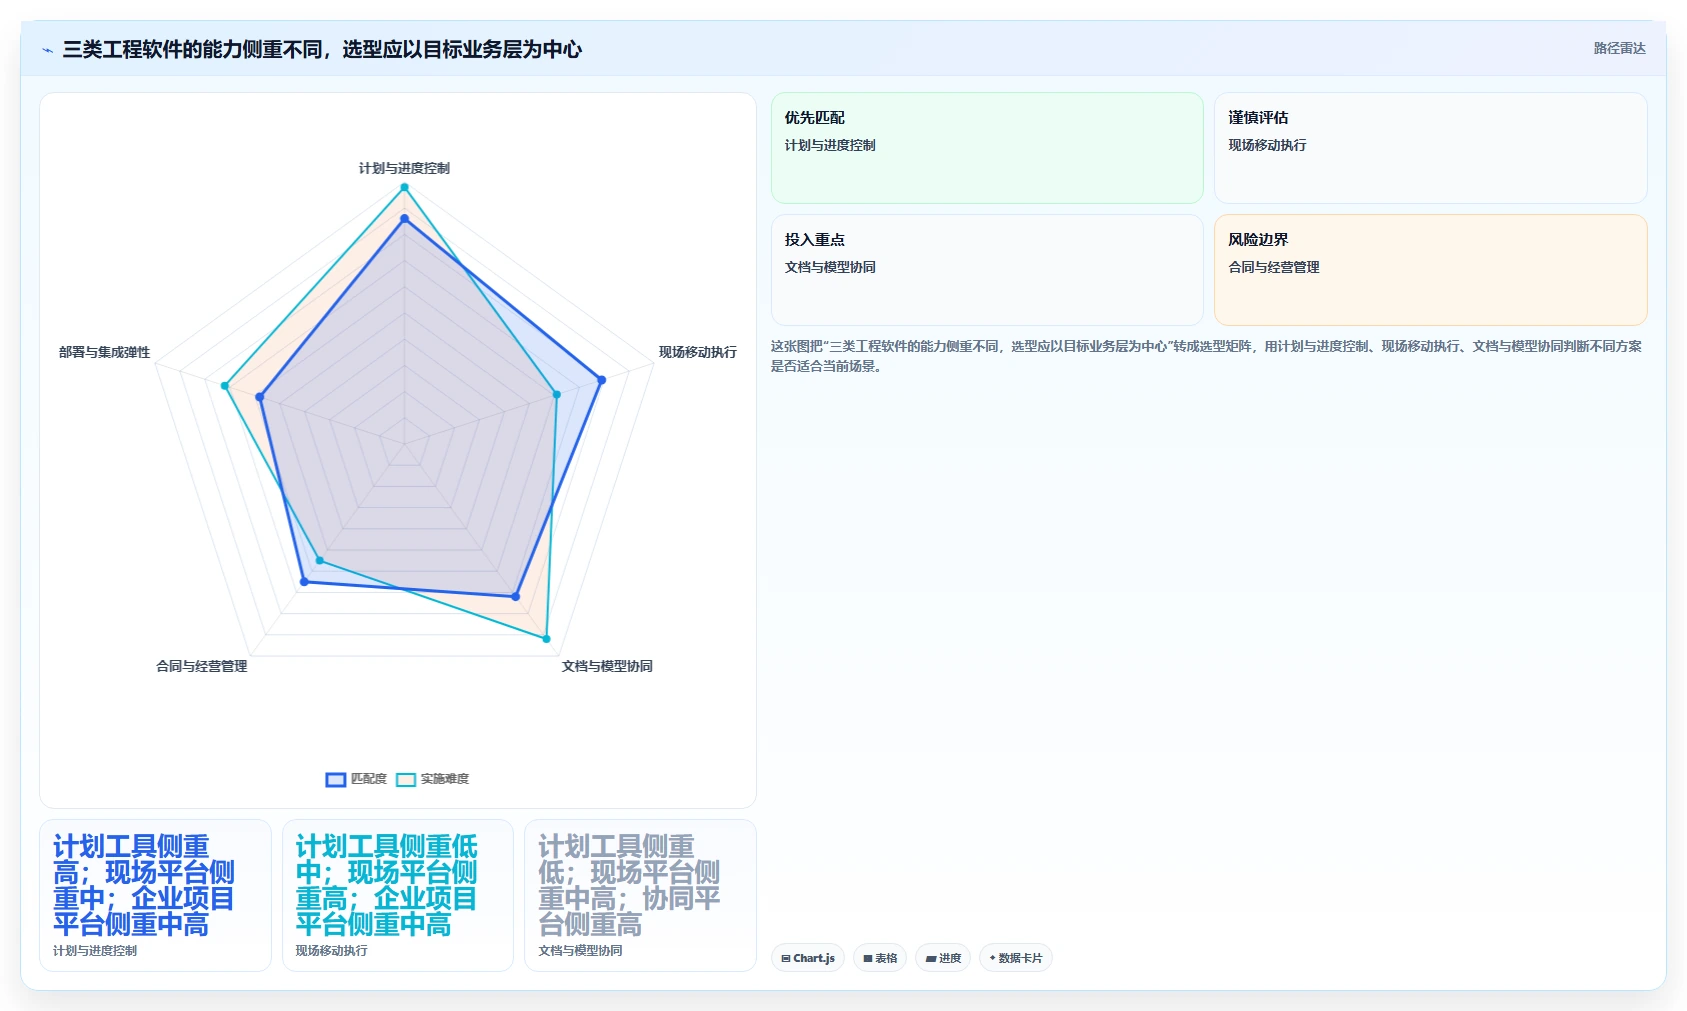Screen dimensions: 1687x1011
Task: Click the 路径雷达 label in header
Action: coord(1619,48)
